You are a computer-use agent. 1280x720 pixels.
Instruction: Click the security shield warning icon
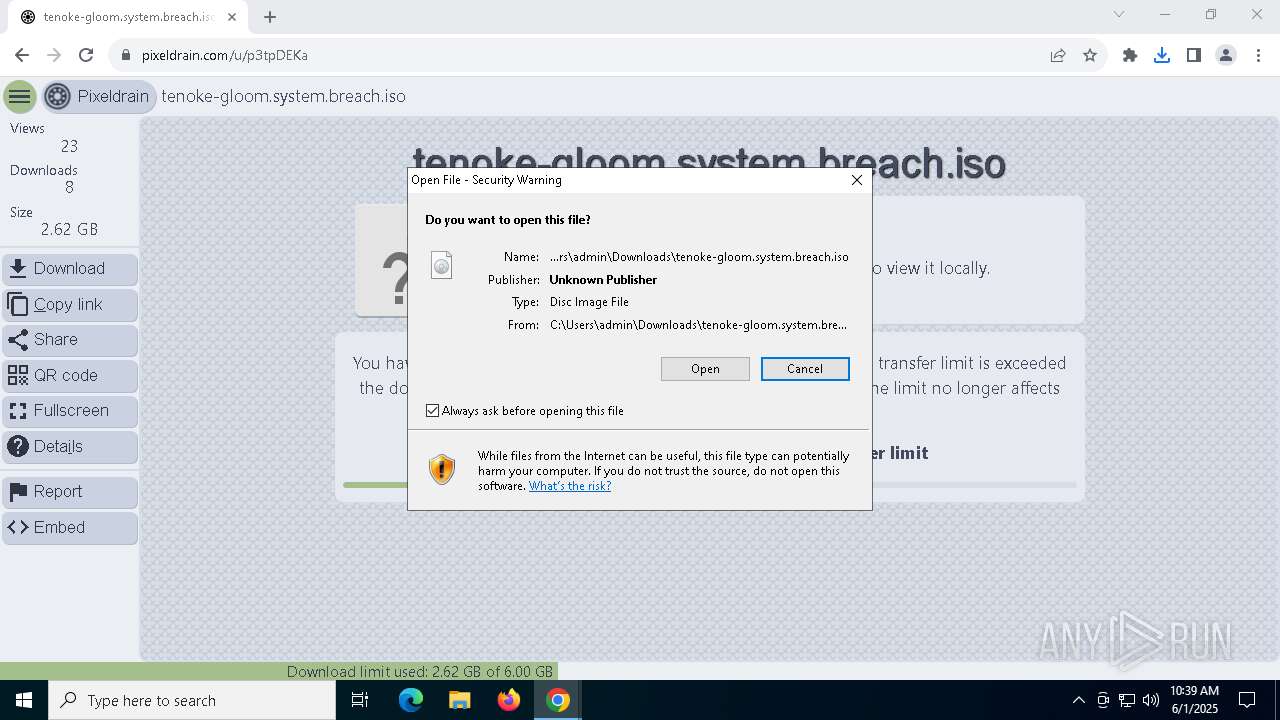pos(442,469)
